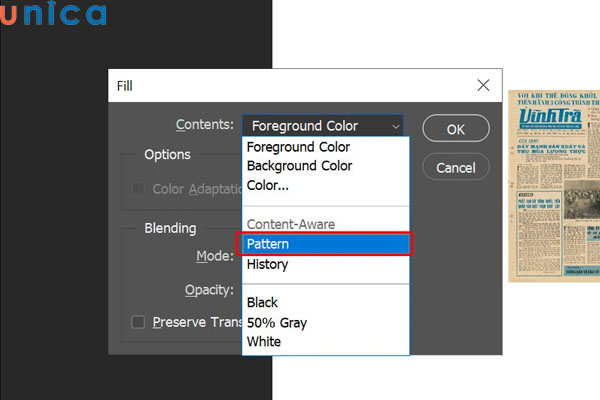Click the Opacity label
The height and width of the screenshot is (400, 600).
(209, 290)
